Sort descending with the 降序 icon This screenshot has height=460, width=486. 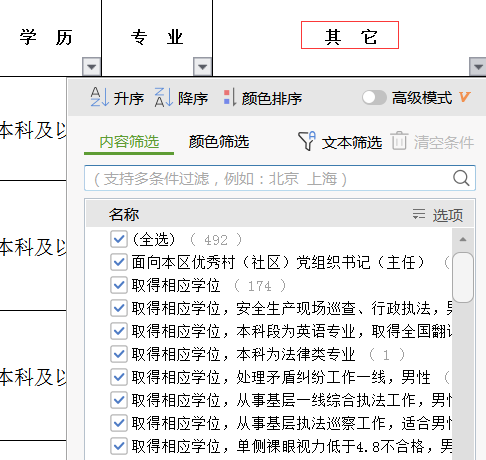(164, 97)
